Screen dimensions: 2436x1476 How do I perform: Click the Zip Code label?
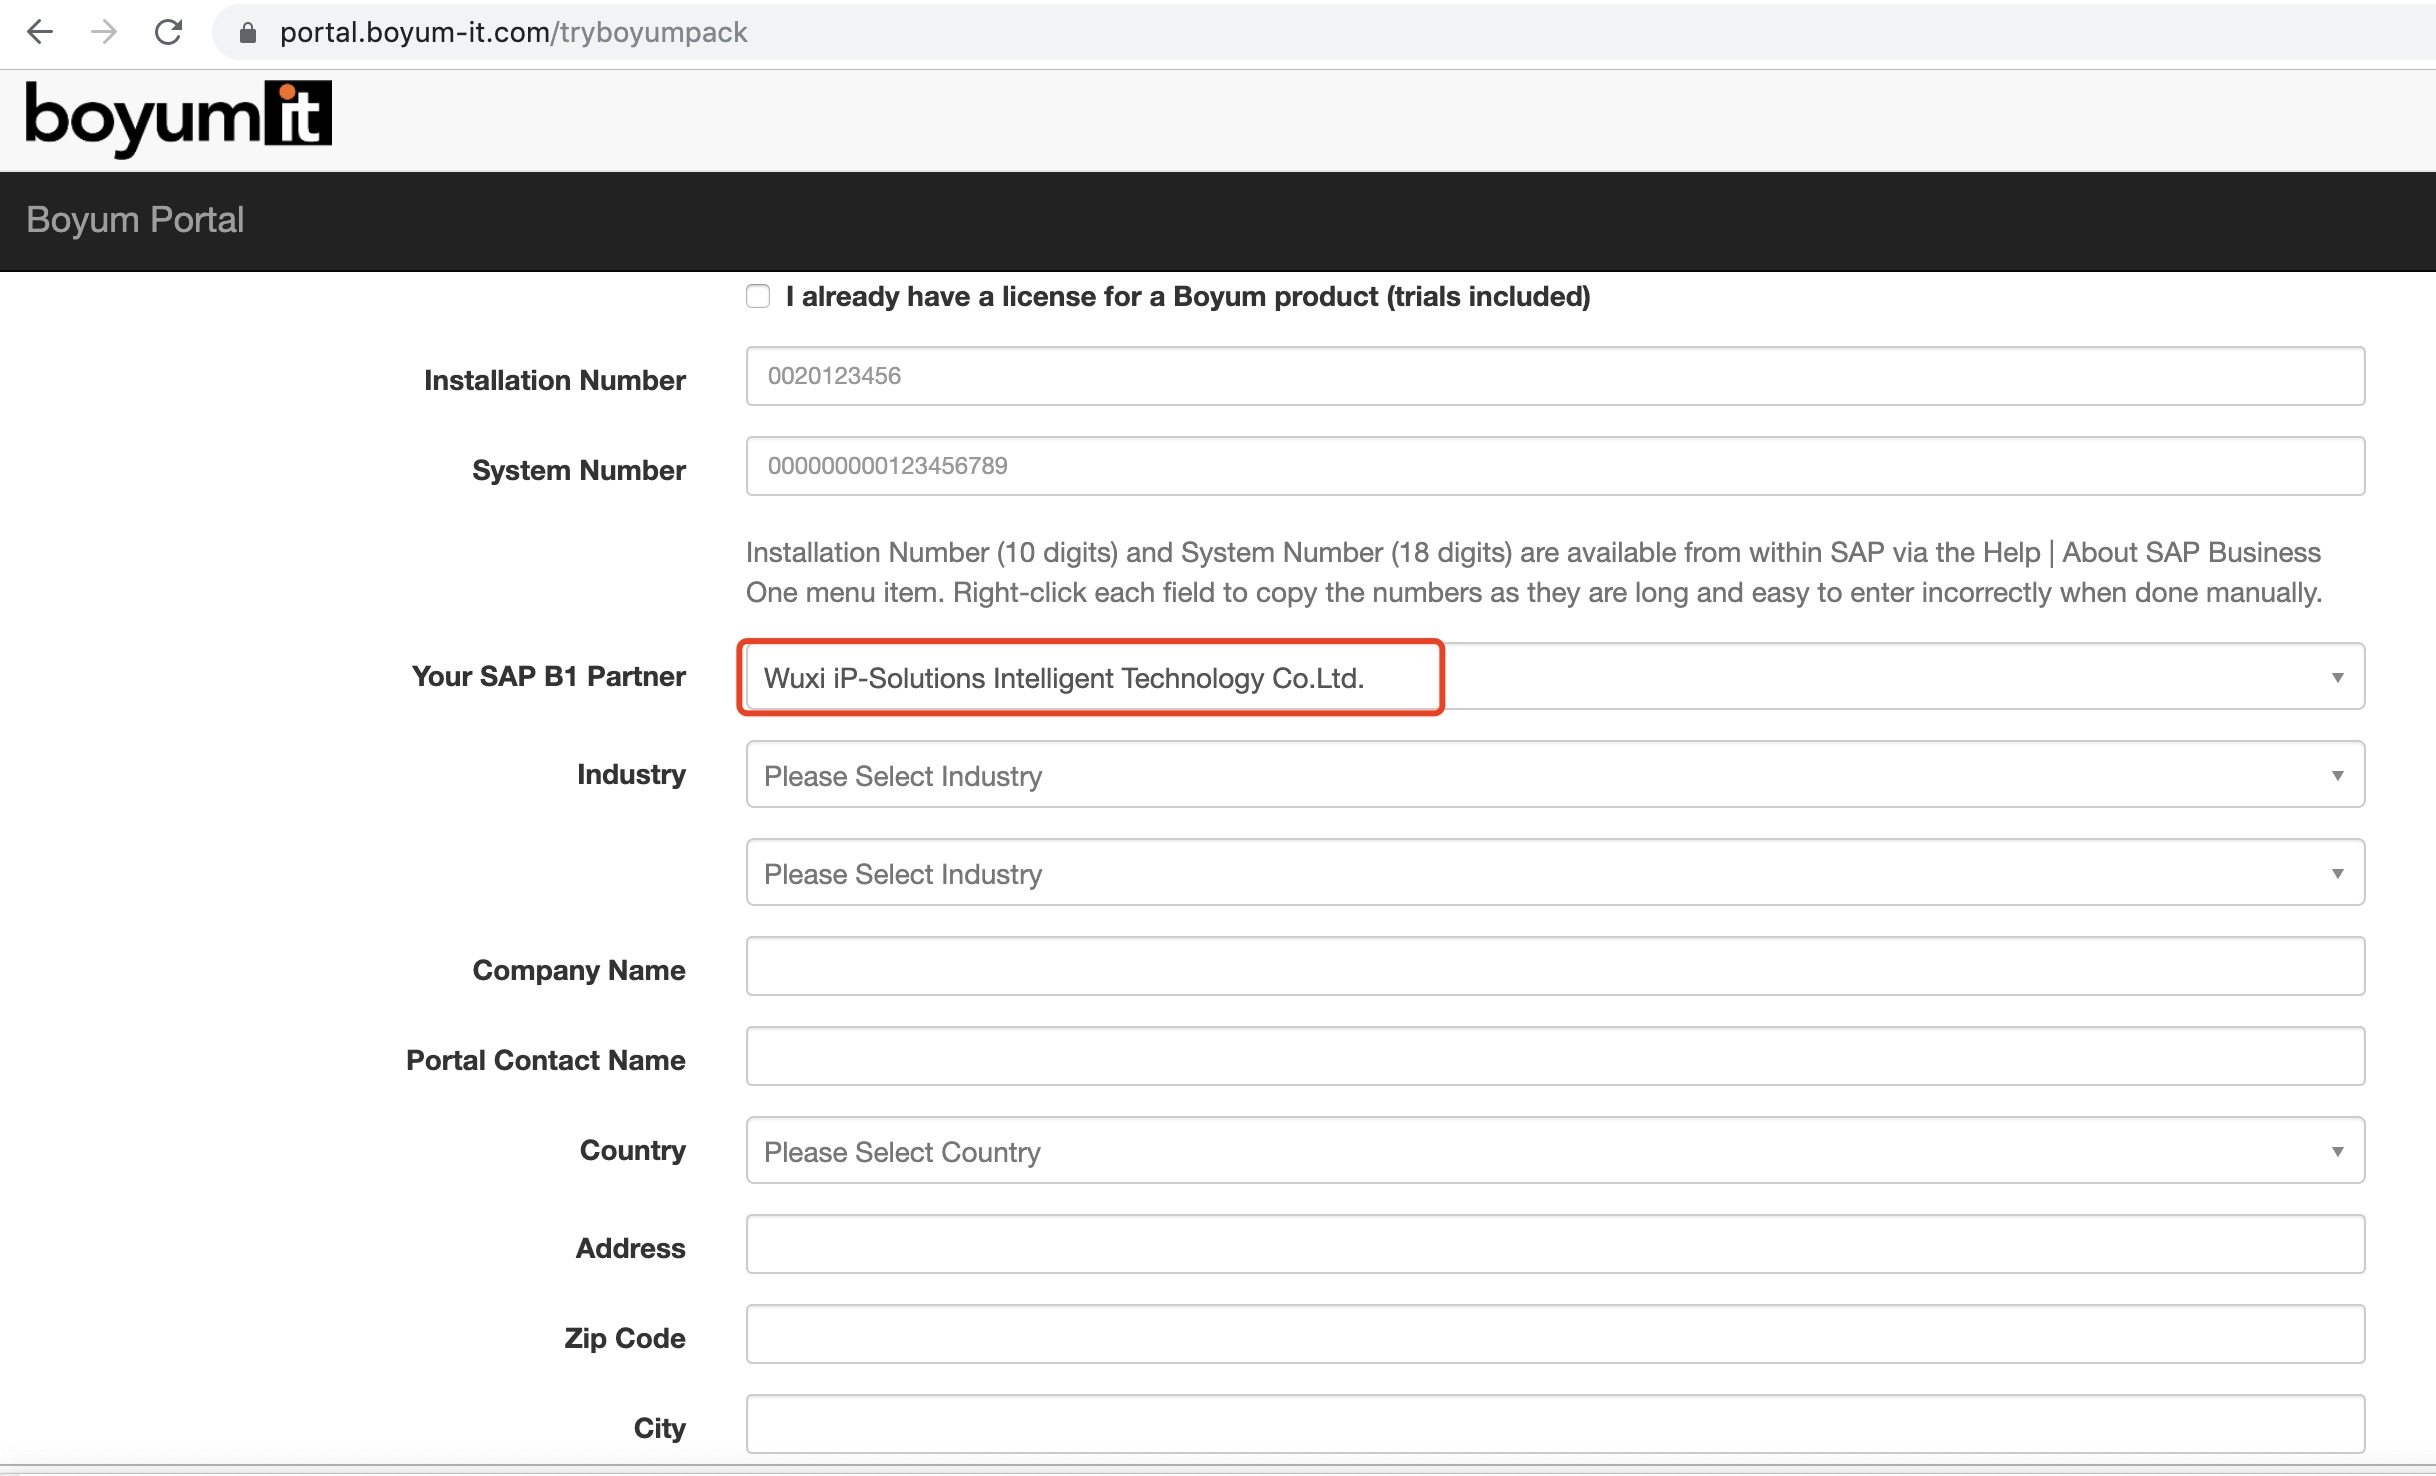point(625,1338)
